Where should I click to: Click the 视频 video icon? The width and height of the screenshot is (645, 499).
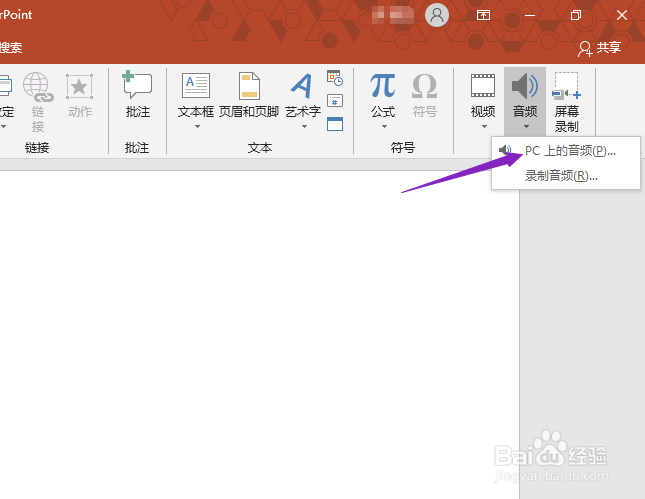pyautogui.click(x=483, y=86)
